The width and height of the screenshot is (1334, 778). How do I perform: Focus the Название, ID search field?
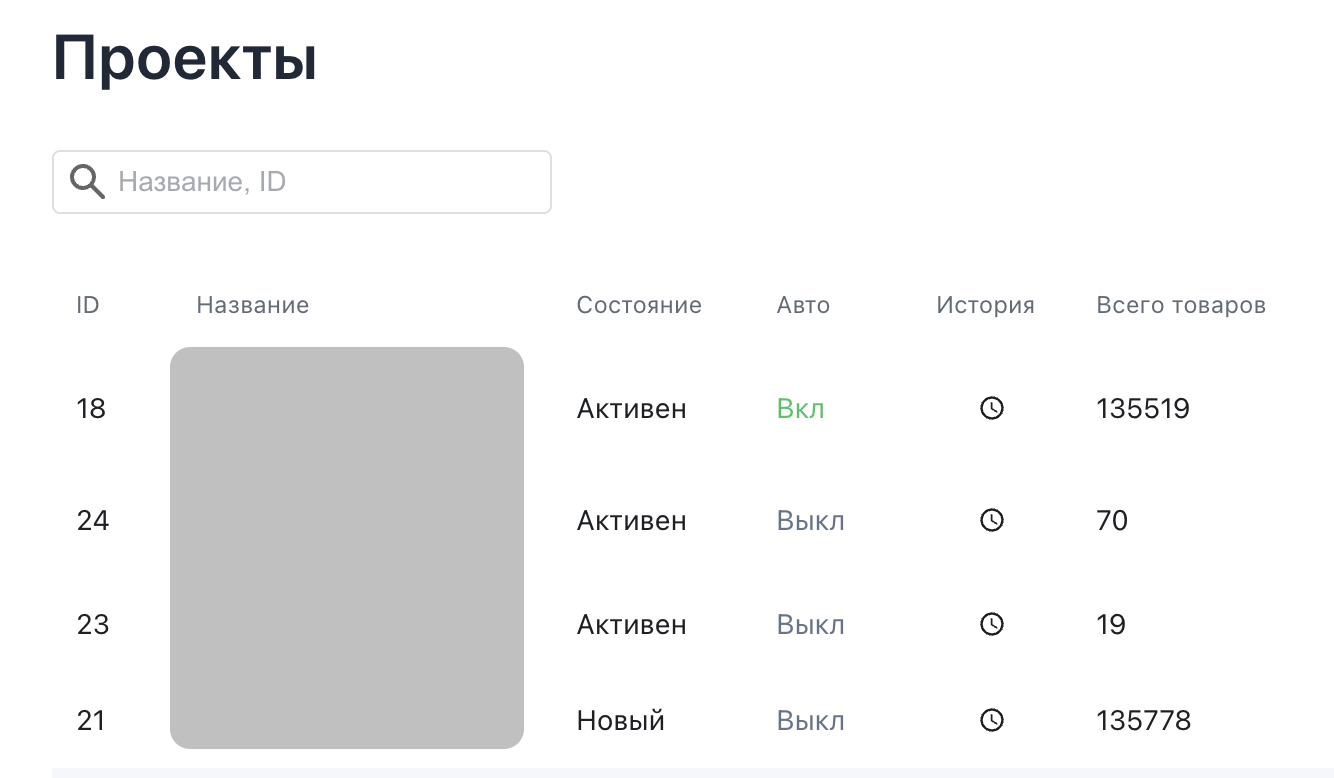point(330,182)
